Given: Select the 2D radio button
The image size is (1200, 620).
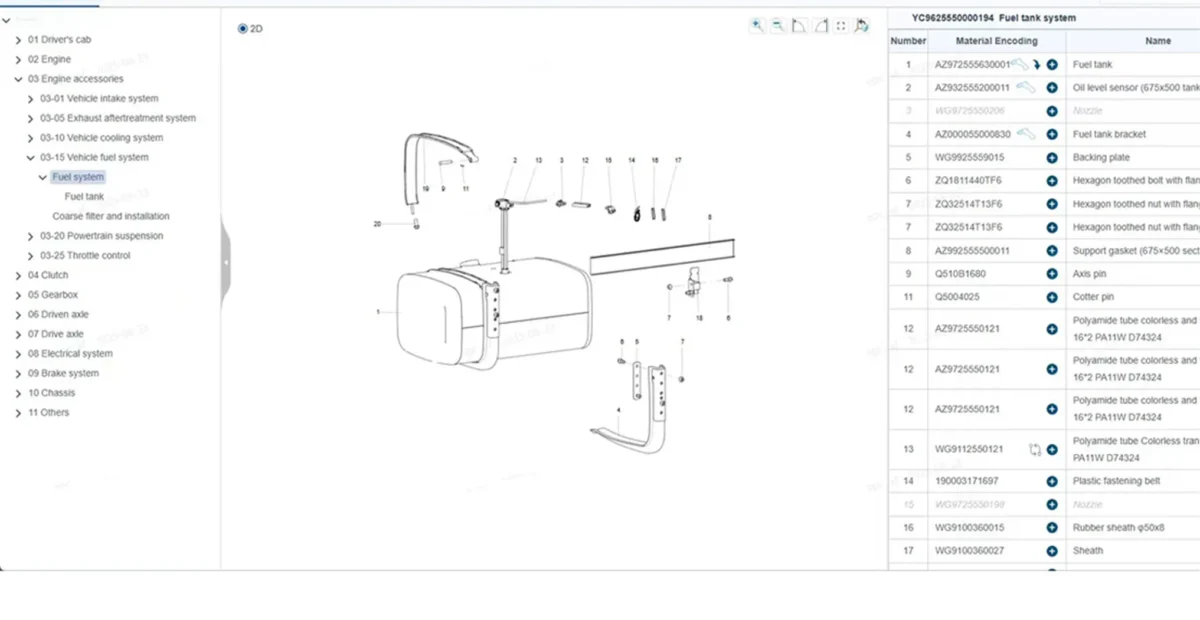Looking at the screenshot, I should click(x=243, y=29).
